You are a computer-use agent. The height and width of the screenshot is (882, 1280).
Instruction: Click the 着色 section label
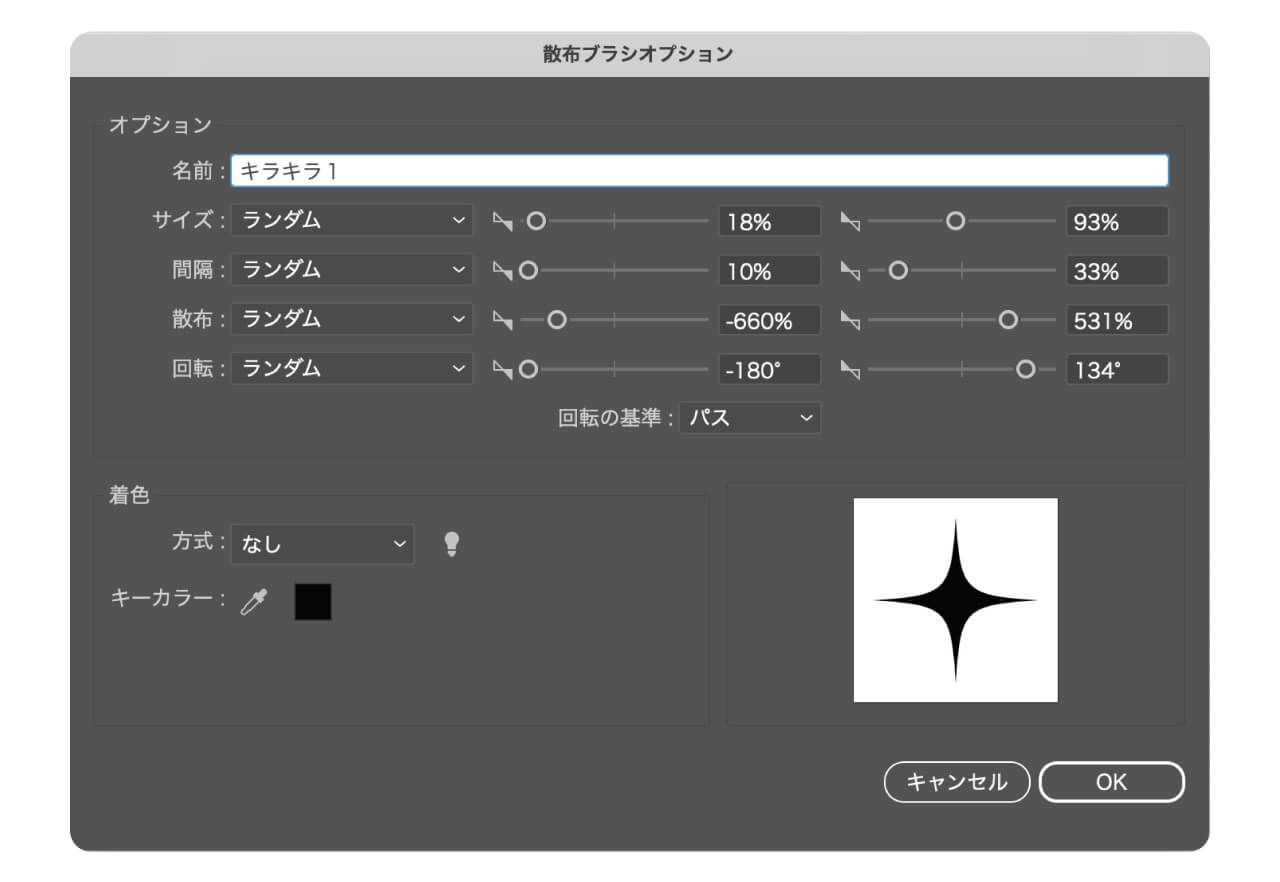pos(129,494)
